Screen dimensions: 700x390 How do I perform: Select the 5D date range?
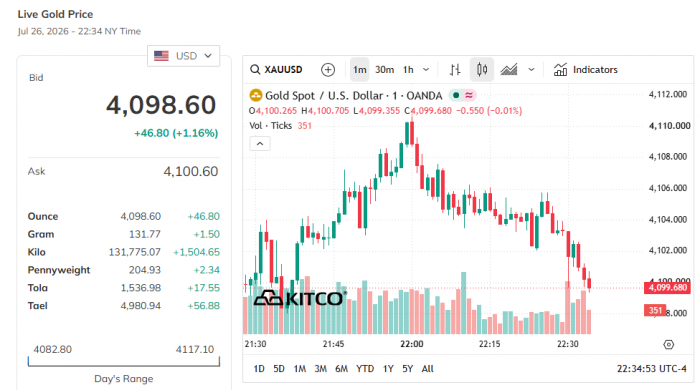click(x=279, y=369)
